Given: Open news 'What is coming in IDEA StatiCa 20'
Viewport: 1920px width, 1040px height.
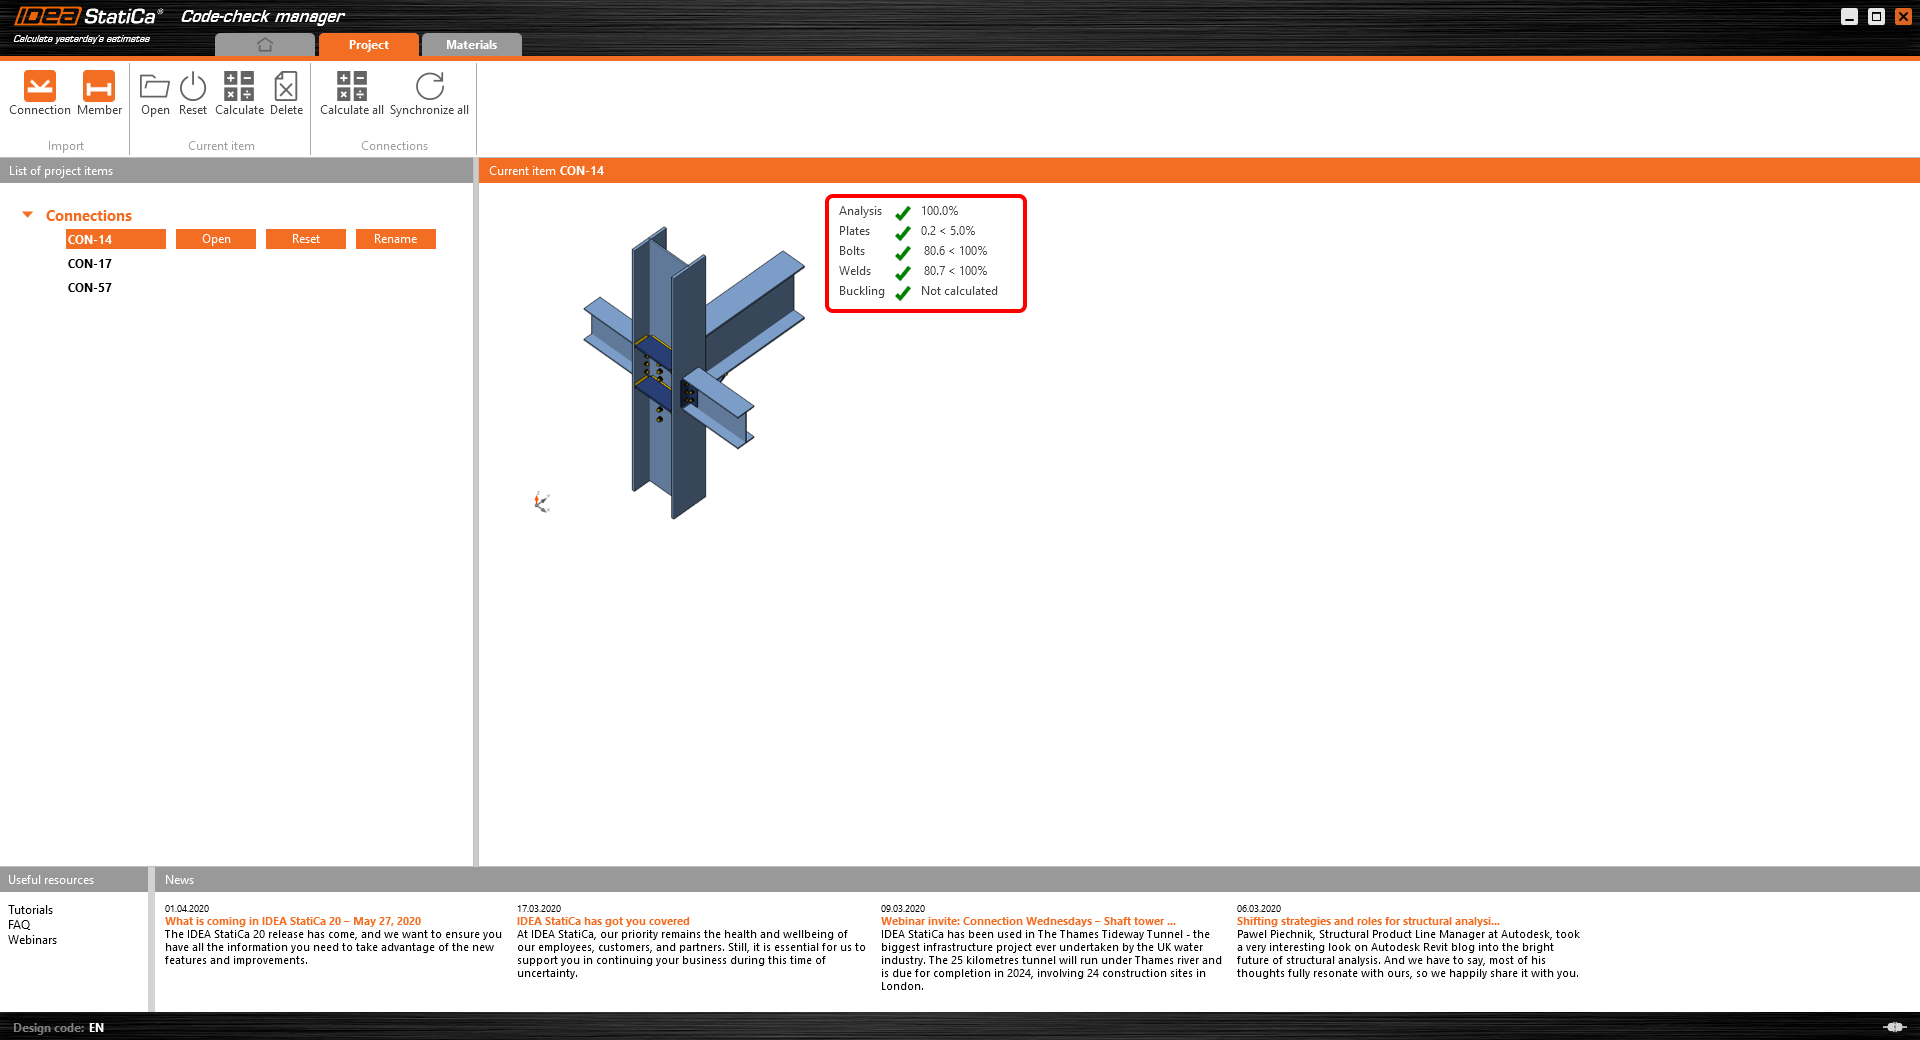Looking at the screenshot, I should click(x=293, y=922).
